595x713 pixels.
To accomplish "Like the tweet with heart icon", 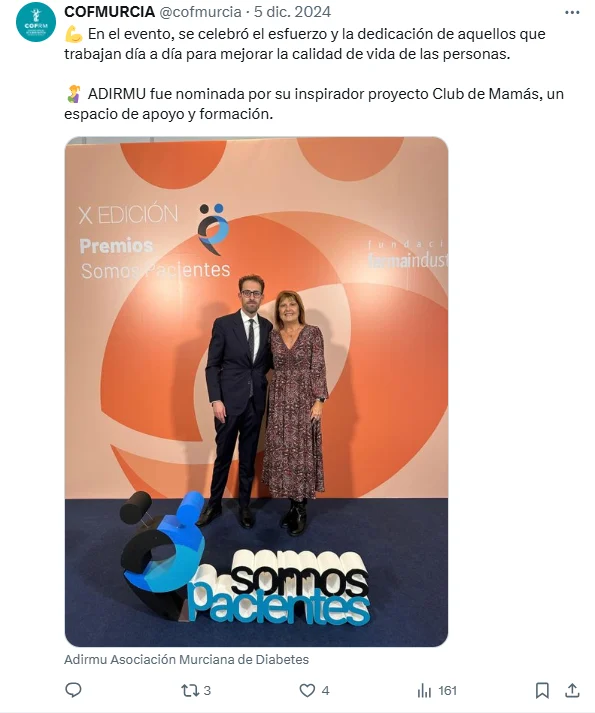I will pos(307,691).
